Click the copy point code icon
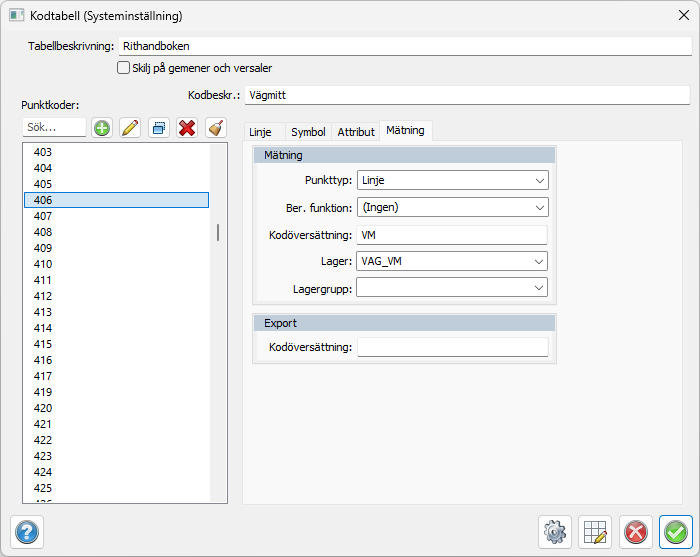 (158, 128)
